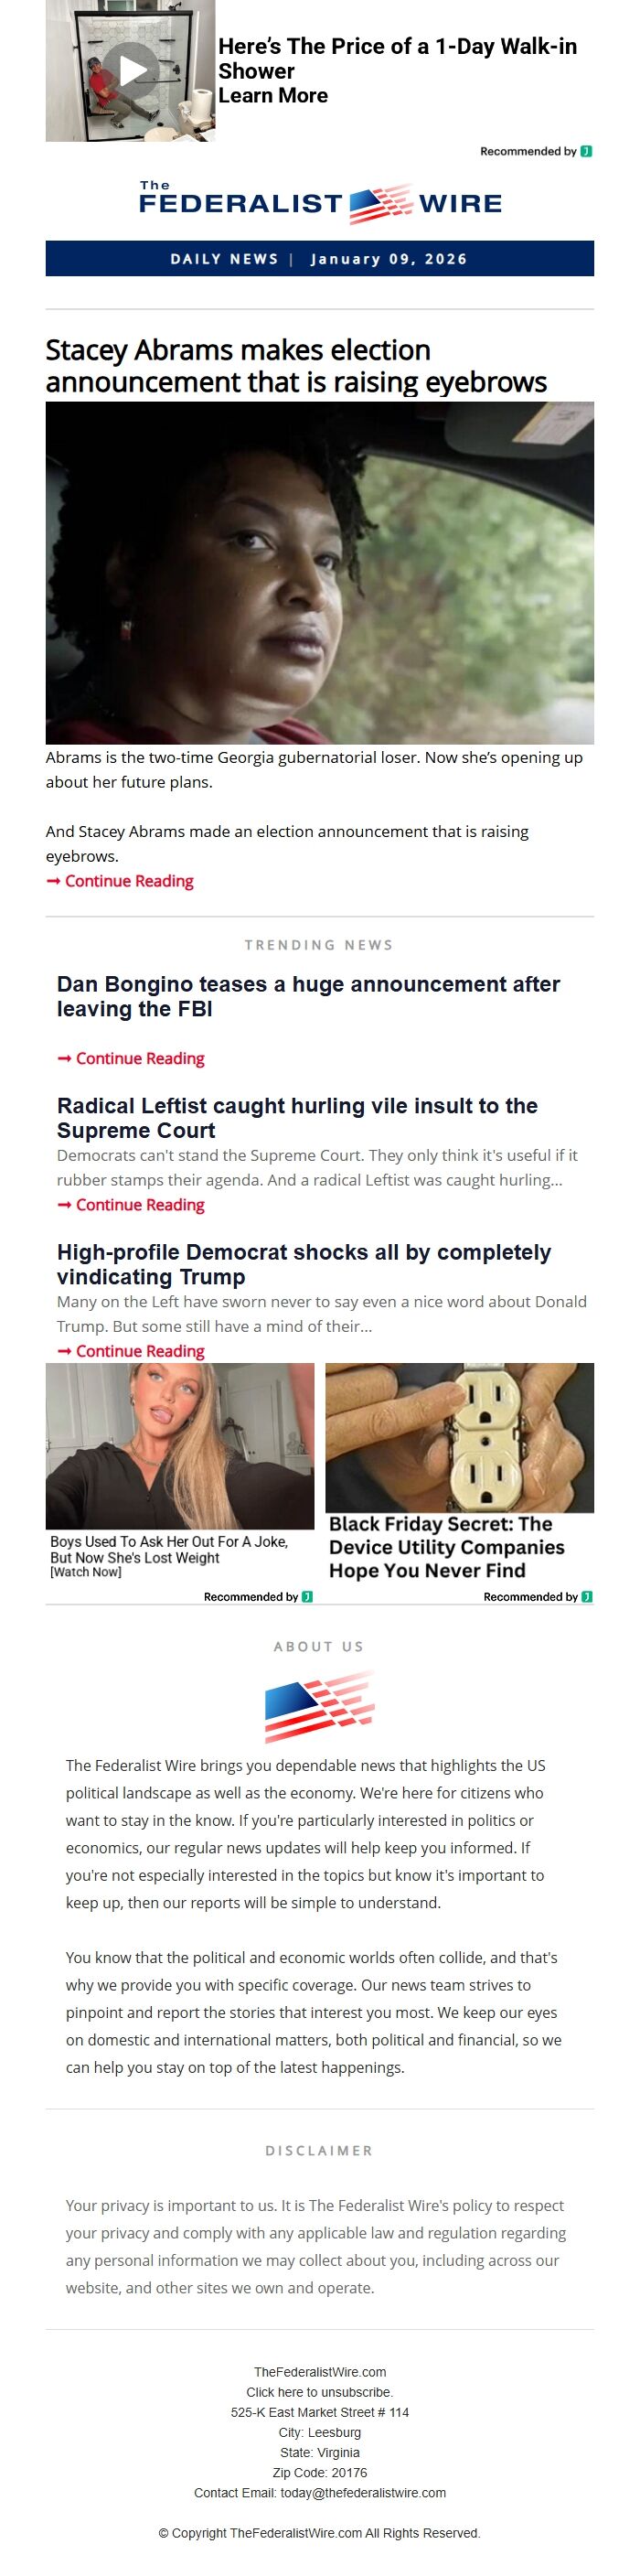Open the Radical Leftist Supreme Court headline
The width and height of the screenshot is (640, 2576).
pos(297,1118)
